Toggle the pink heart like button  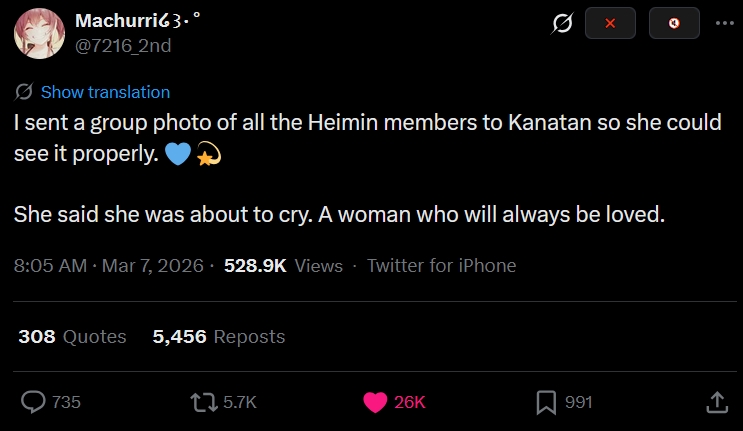[375, 403]
